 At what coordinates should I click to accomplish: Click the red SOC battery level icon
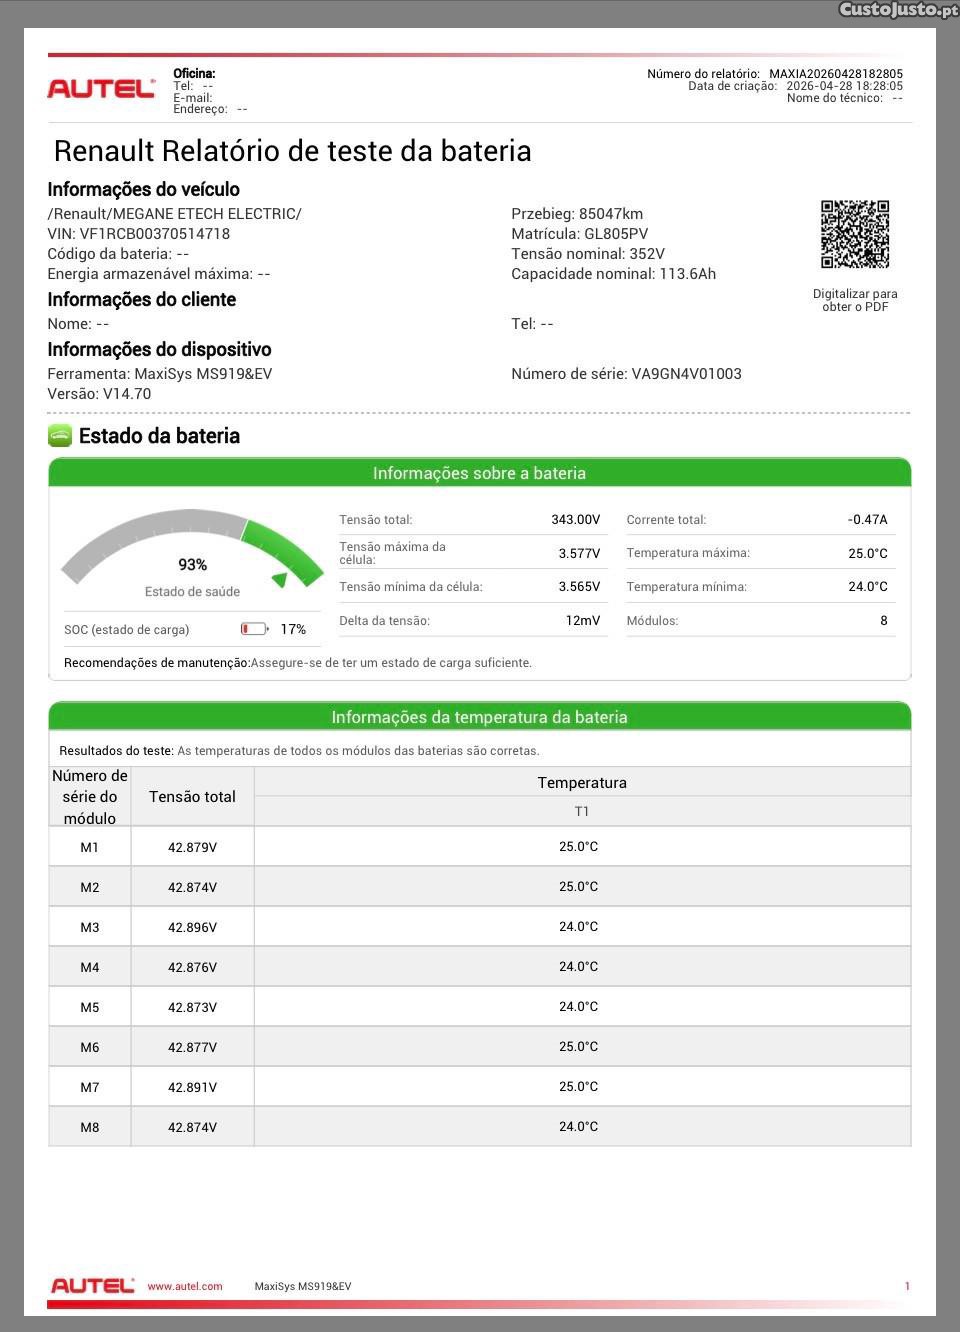click(254, 629)
